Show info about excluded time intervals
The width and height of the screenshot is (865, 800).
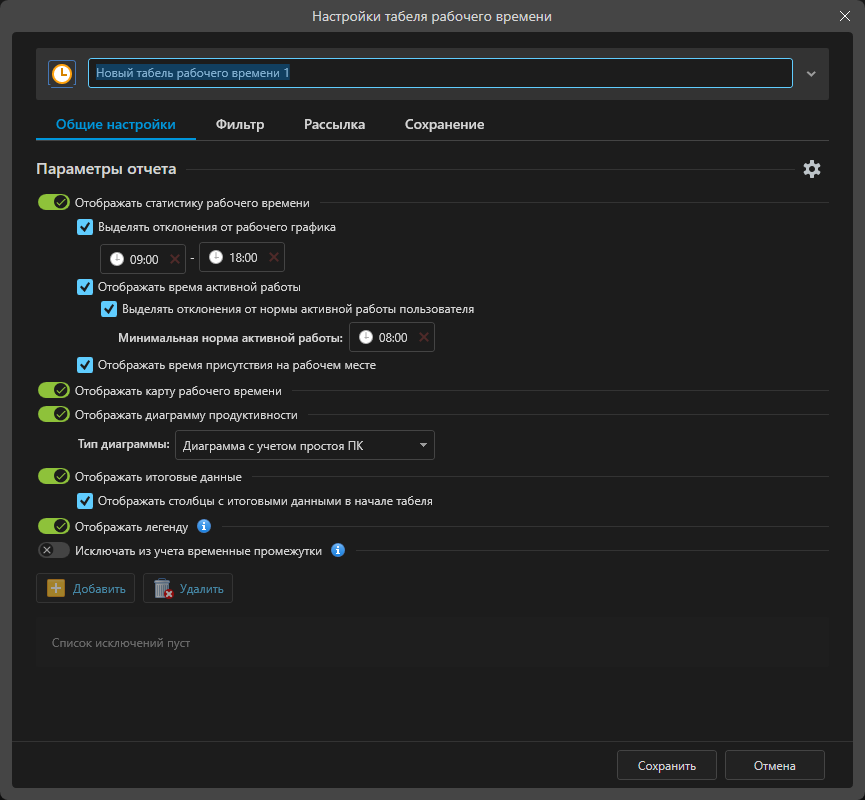tap(338, 550)
